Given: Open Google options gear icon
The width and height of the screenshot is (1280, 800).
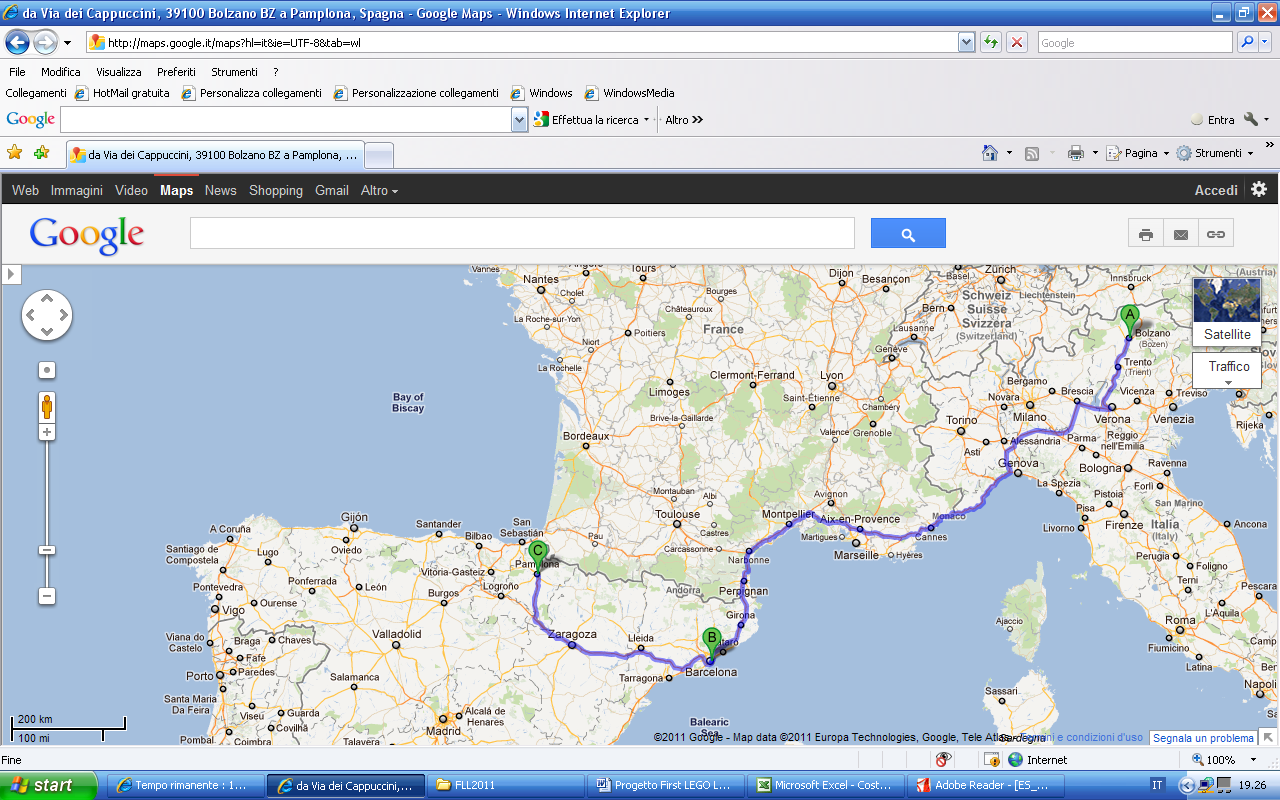Looking at the screenshot, I should pyautogui.click(x=1259, y=189).
